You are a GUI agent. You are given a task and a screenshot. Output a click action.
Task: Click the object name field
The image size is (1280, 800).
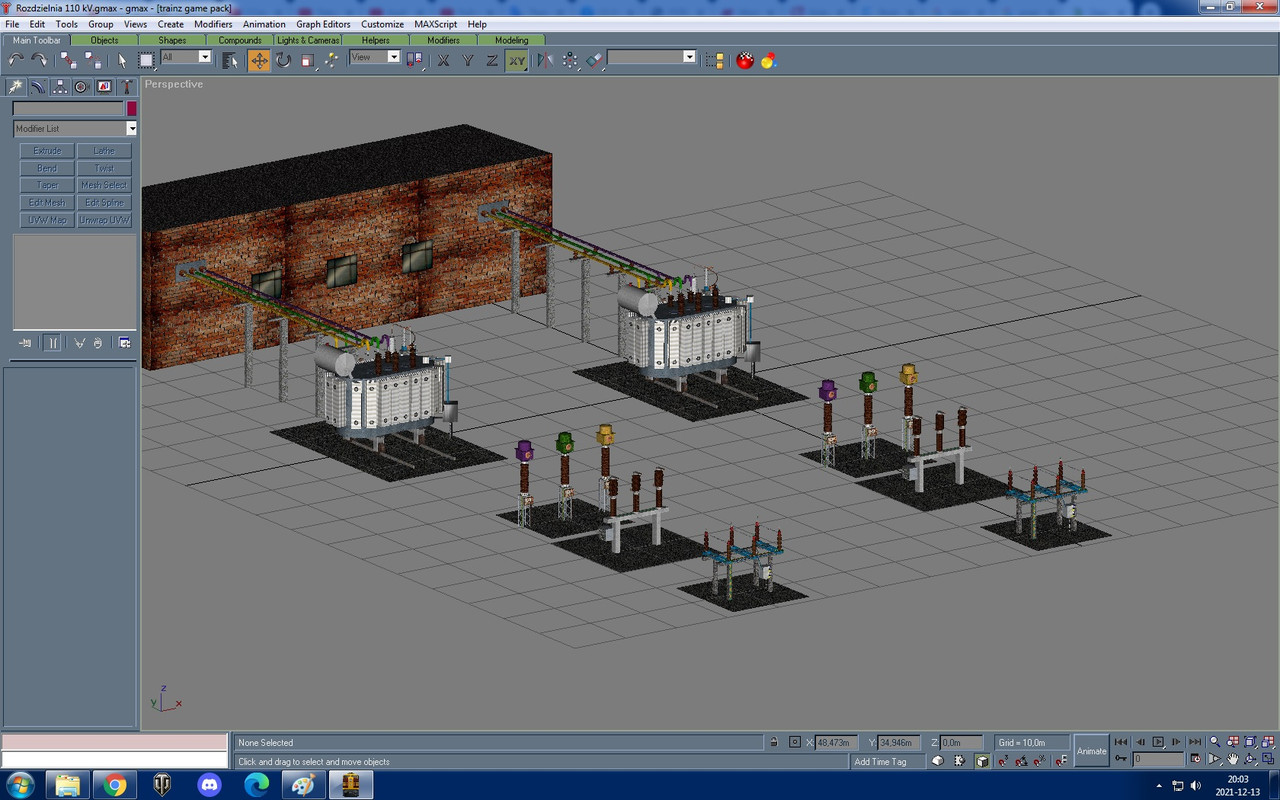68,108
